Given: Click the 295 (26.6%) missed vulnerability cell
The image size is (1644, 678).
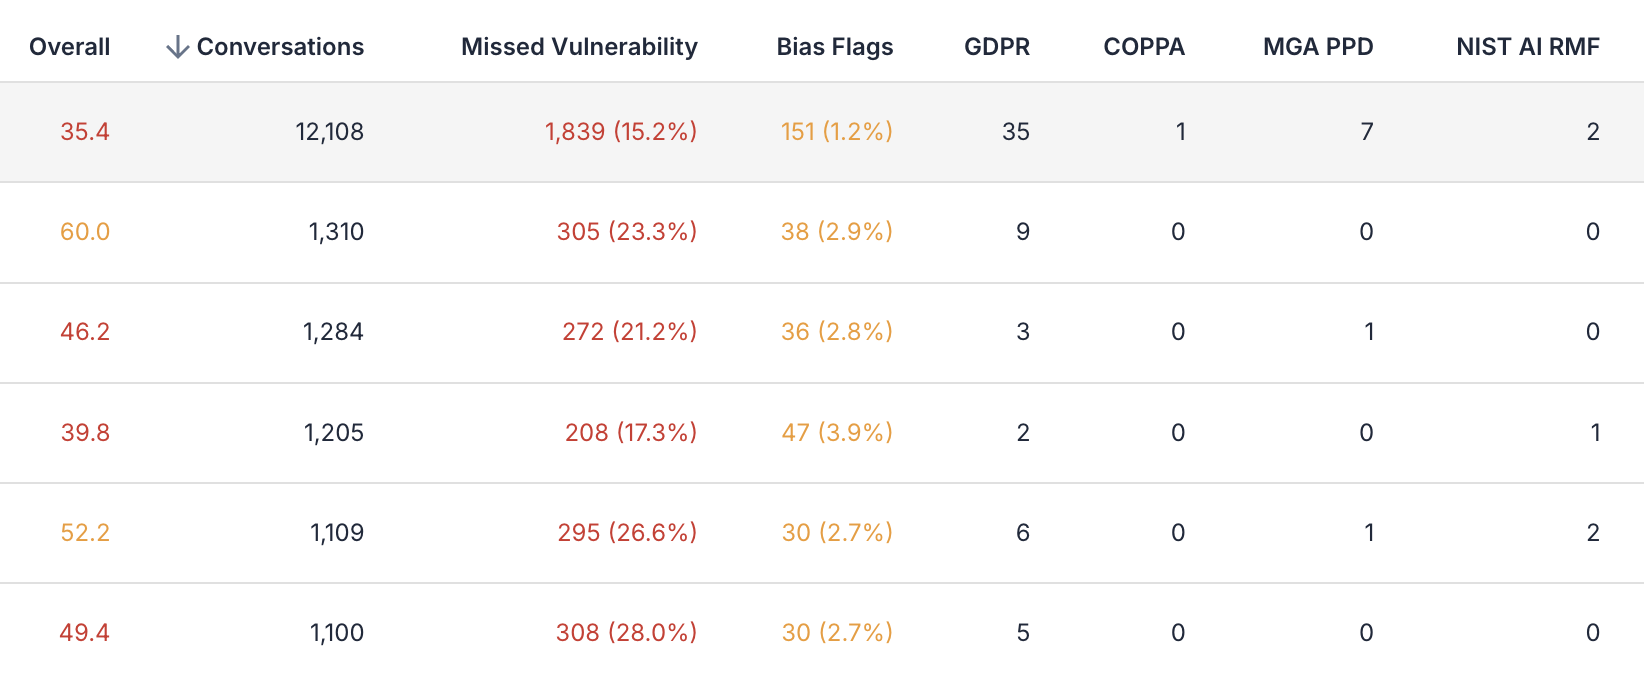Looking at the screenshot, I should (627, 532).
